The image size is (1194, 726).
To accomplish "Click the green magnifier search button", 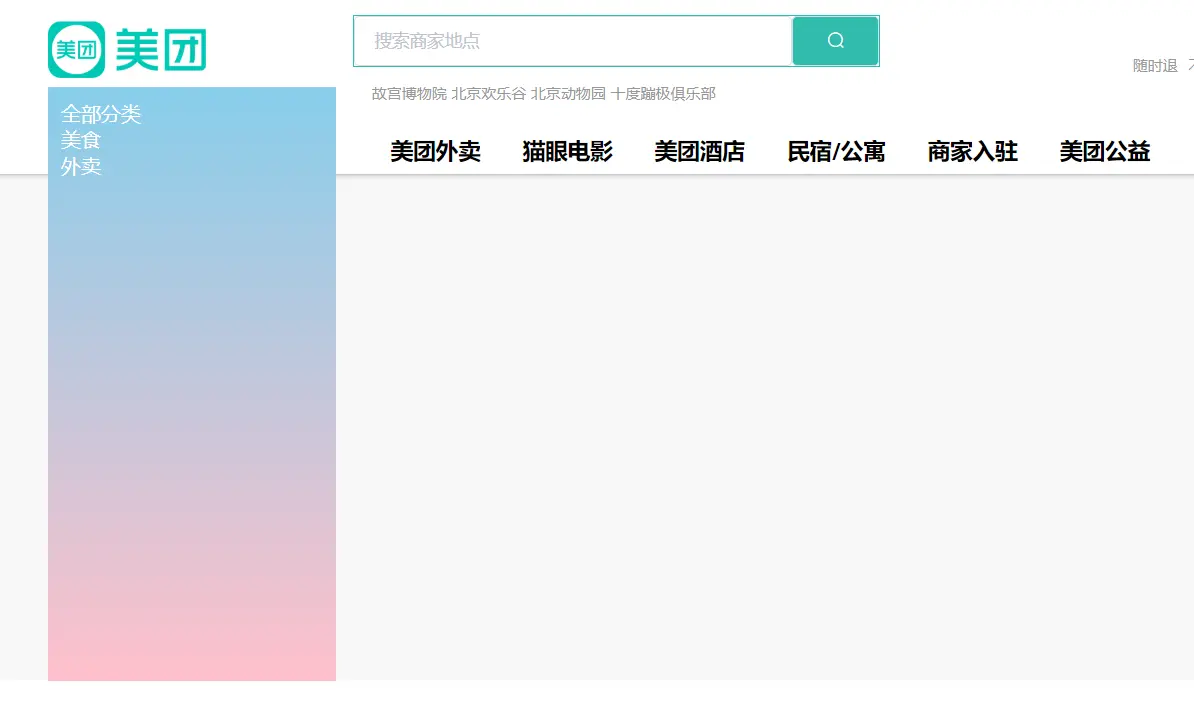I will pos(835,41).
